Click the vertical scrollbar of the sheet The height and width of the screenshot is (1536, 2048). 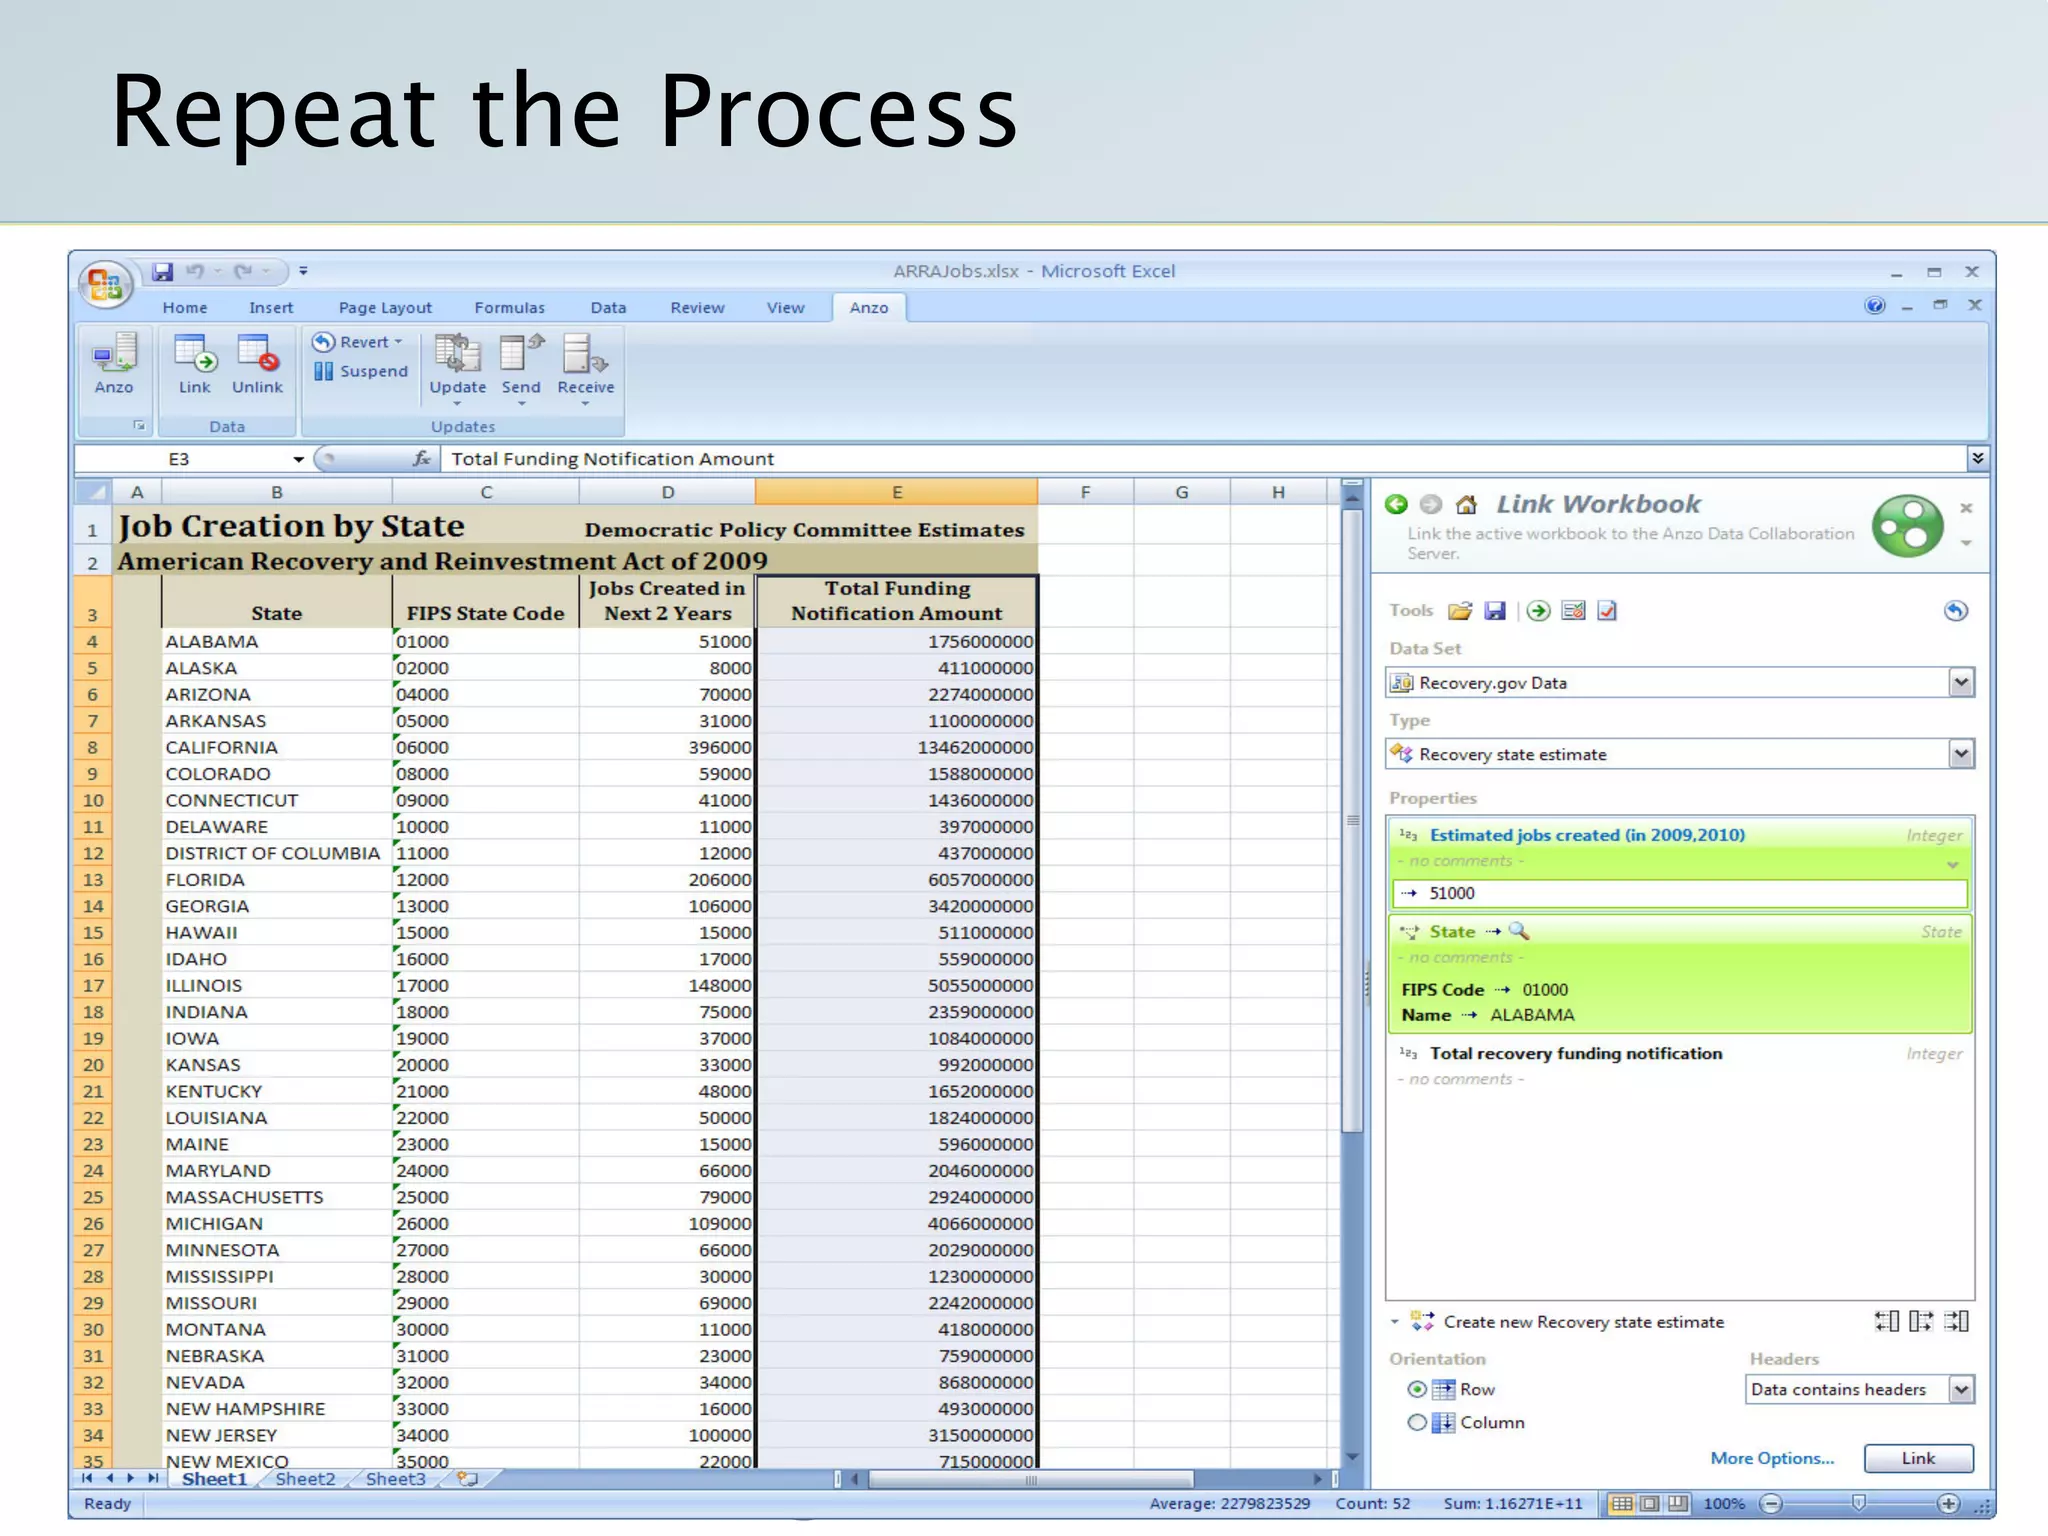1352,820
